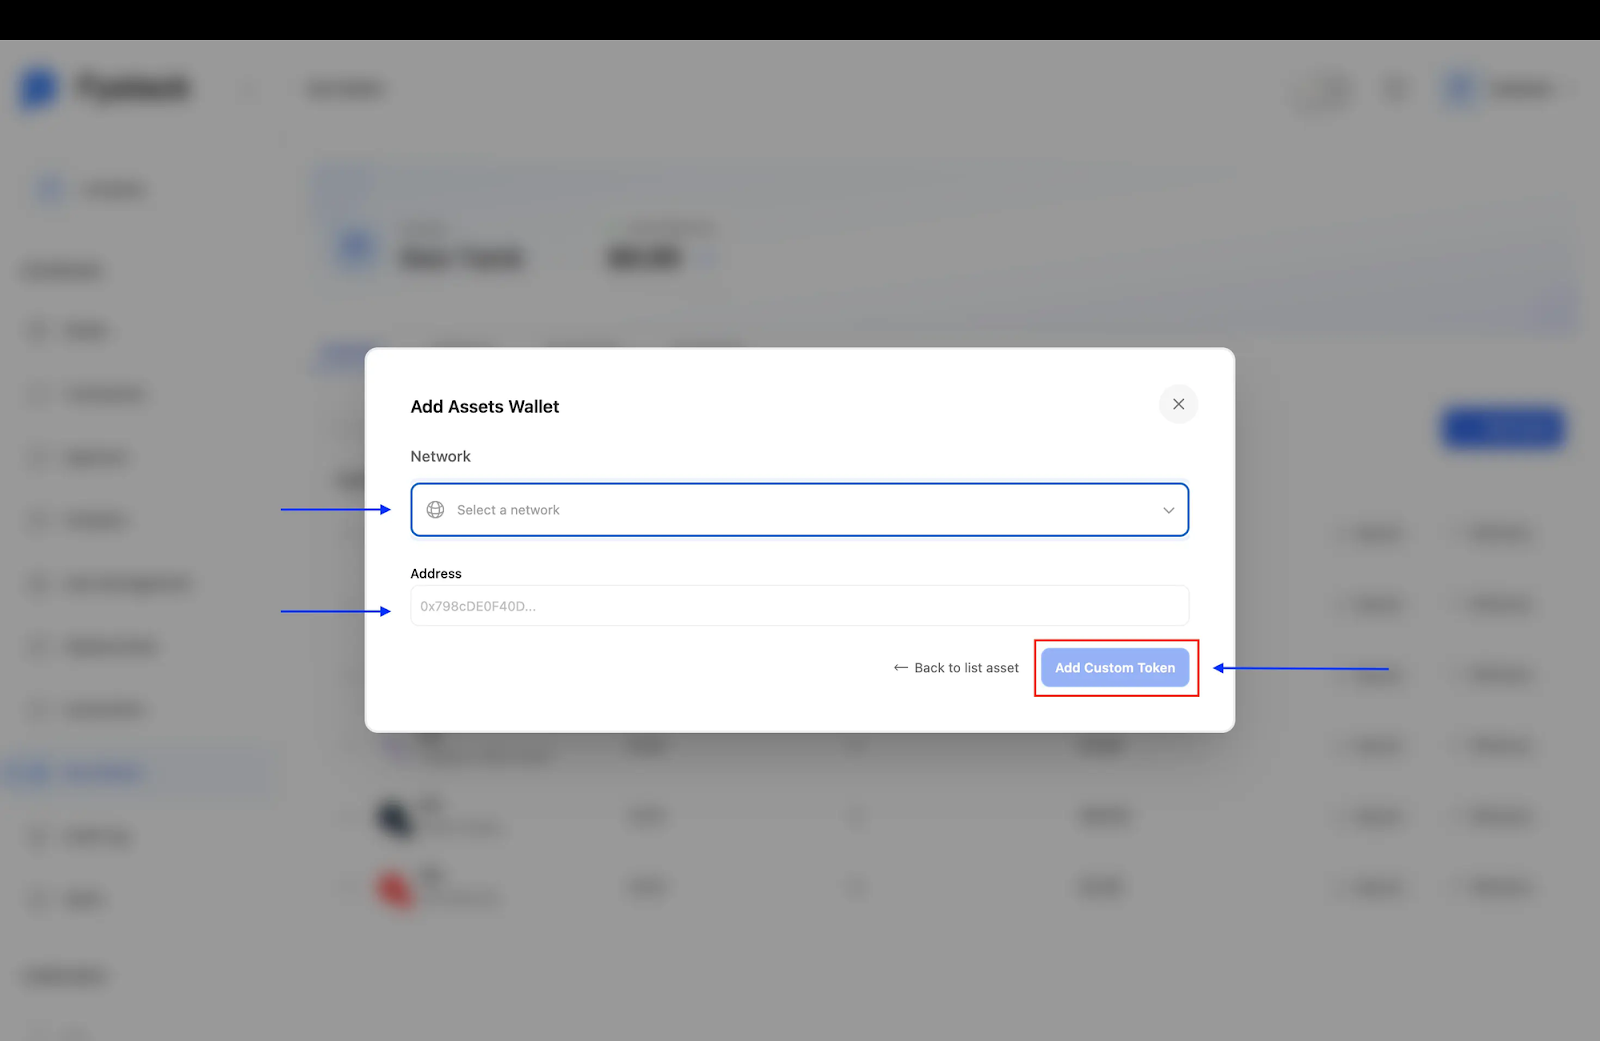The width and height of the screenshot is (1600, 1041).
Task: Click the Add Custom Token button
Action: coord(1115,667)
